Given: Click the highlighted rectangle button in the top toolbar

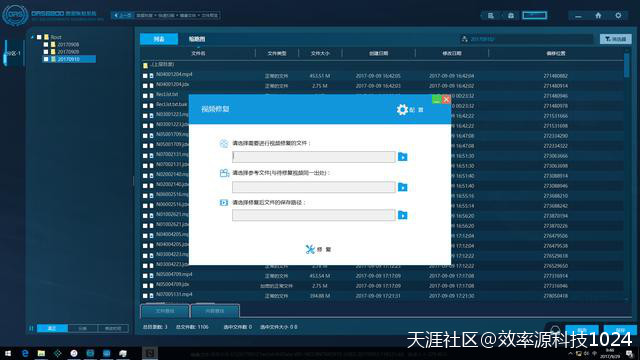Looking at the screenshot, I should (x=535, y=16).
